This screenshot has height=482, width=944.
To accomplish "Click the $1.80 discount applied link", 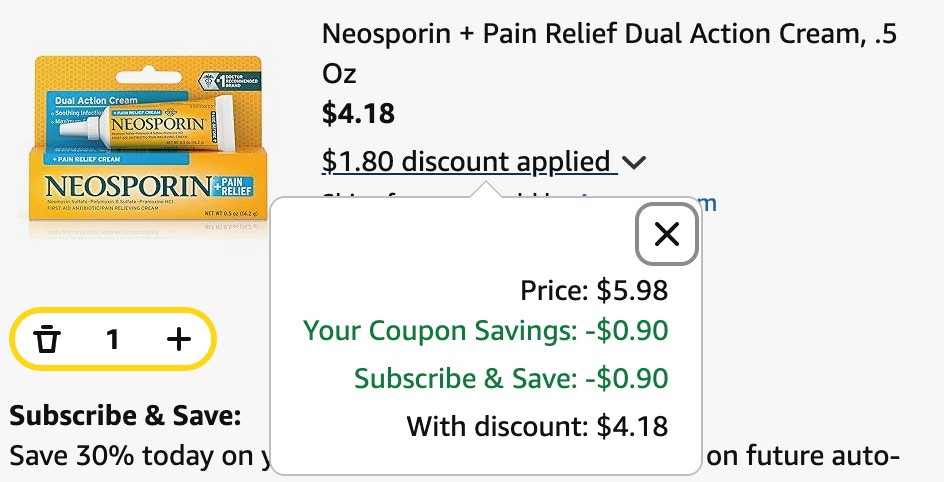I will (x=467, y=161).
